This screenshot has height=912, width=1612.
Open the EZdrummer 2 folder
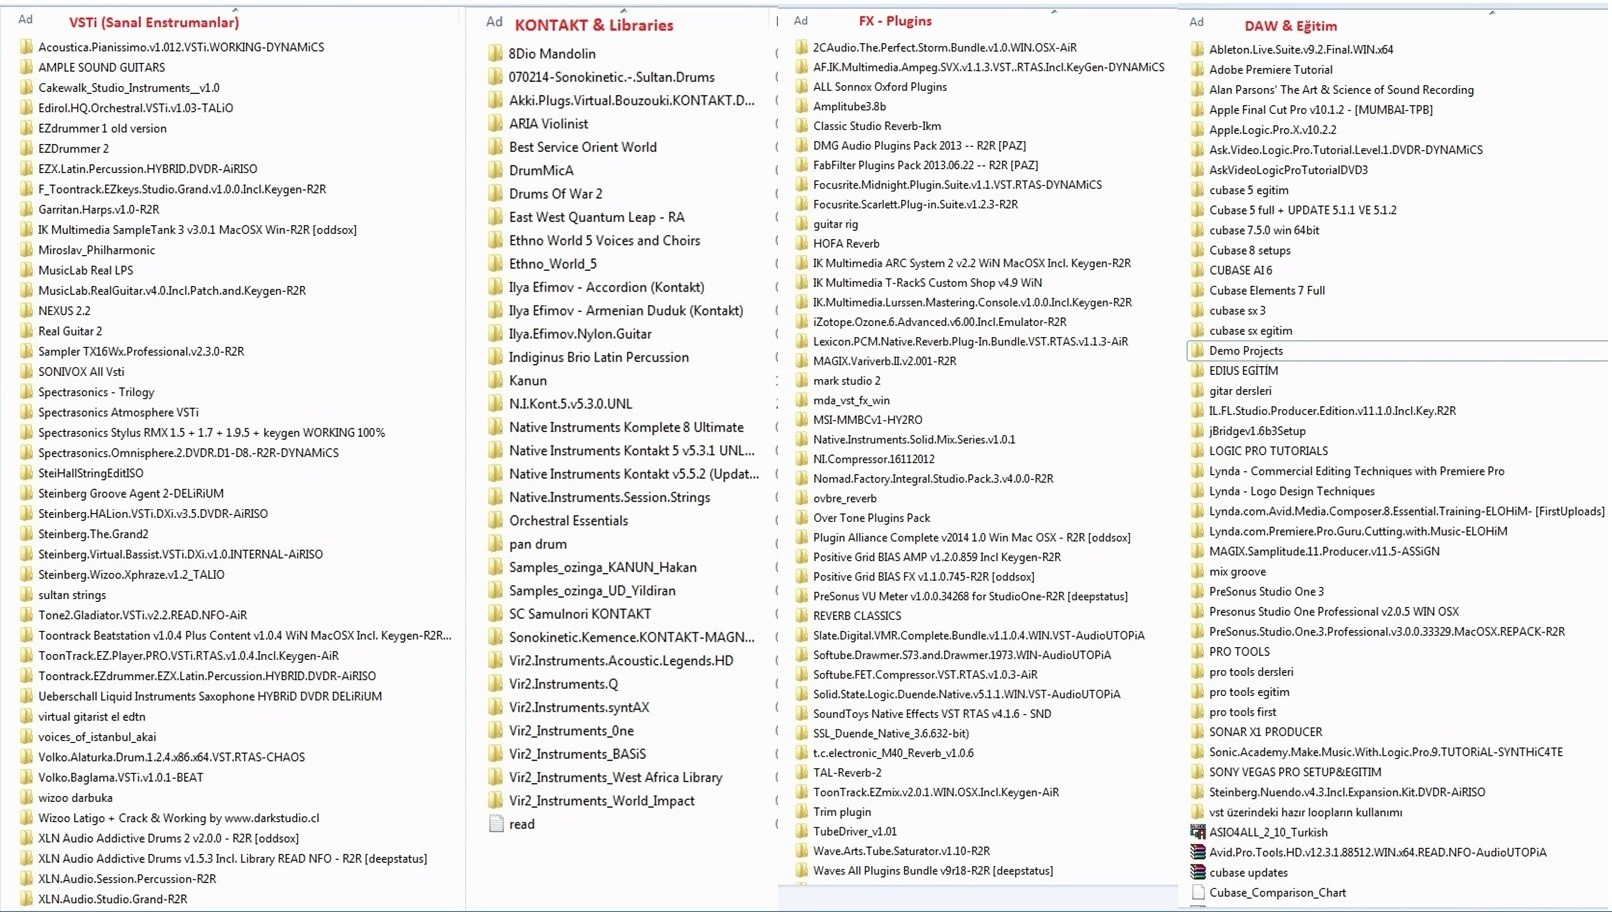click(73, 148)
